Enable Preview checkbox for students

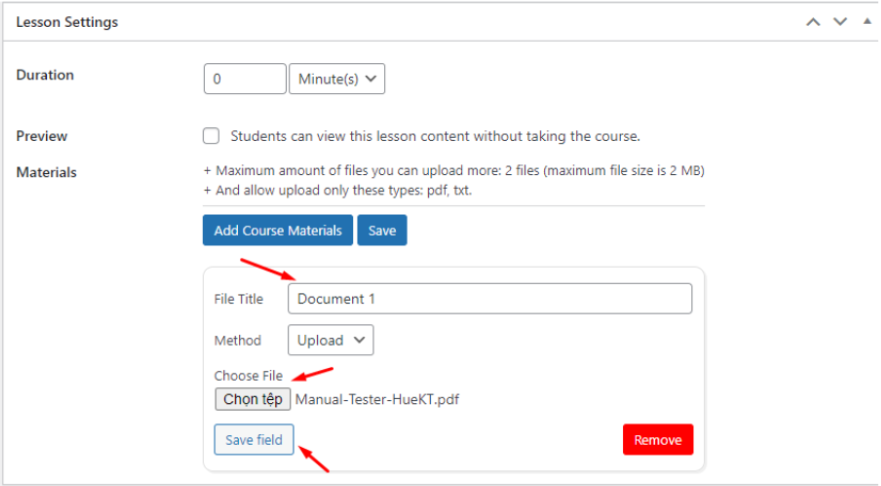[x=211, y=136]
